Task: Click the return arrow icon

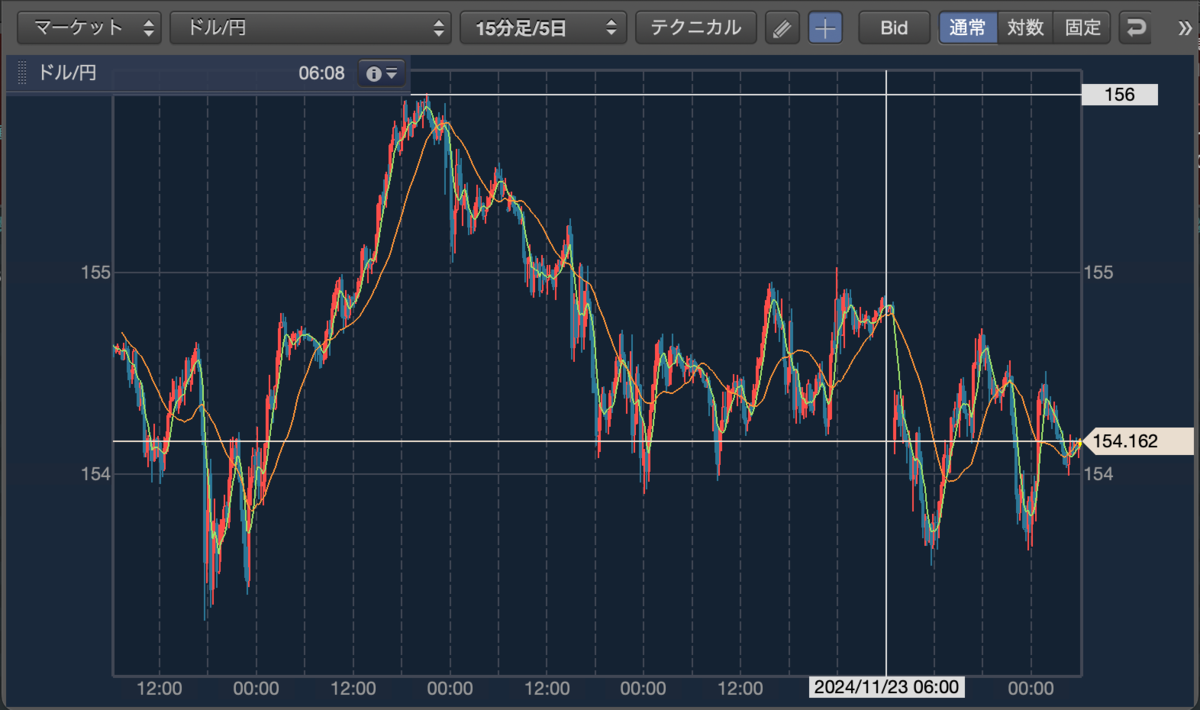Action: pyautogui.click(x=1135, y=28)
